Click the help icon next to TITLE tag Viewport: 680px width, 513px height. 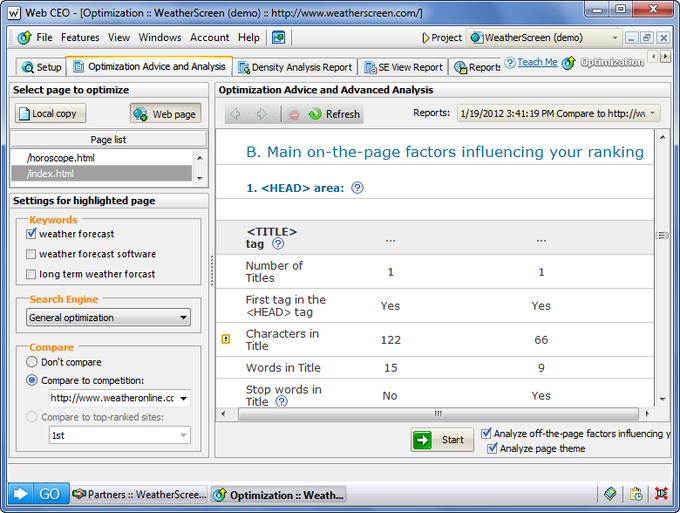click(x=278, y=244)
